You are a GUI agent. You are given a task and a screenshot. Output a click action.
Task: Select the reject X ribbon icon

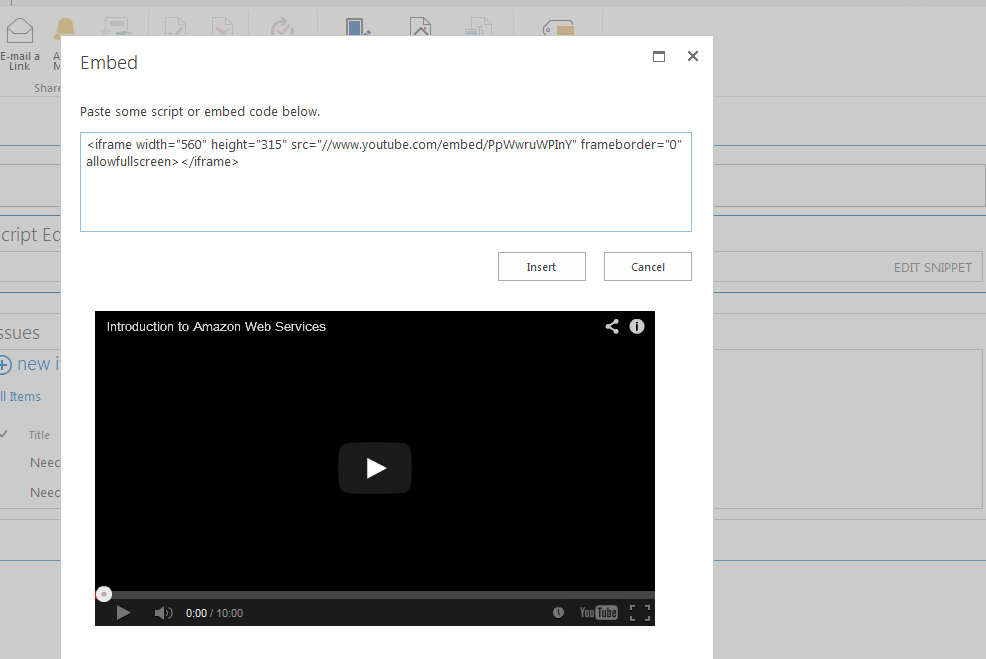224,27
